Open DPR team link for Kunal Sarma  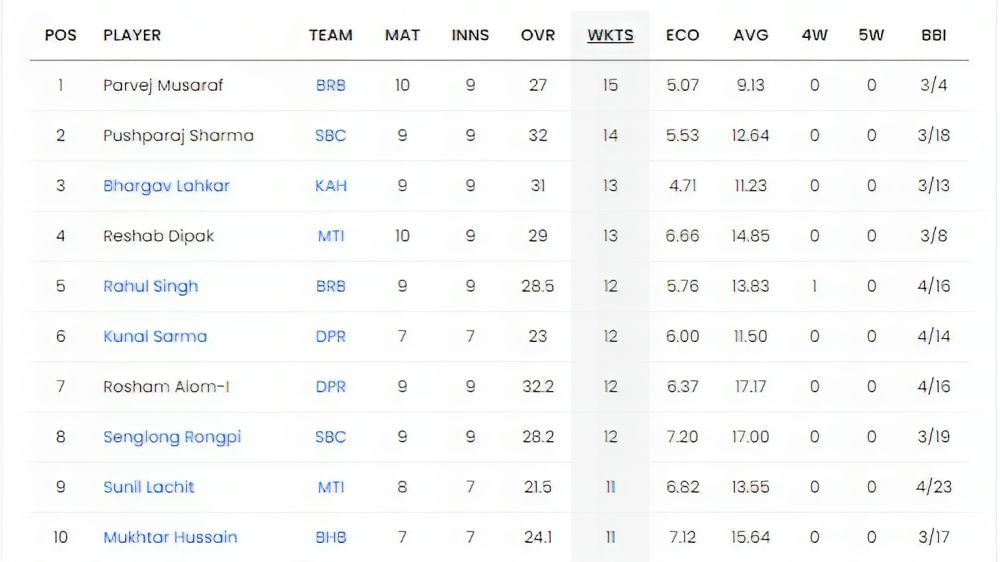click(x=330, y=336)
